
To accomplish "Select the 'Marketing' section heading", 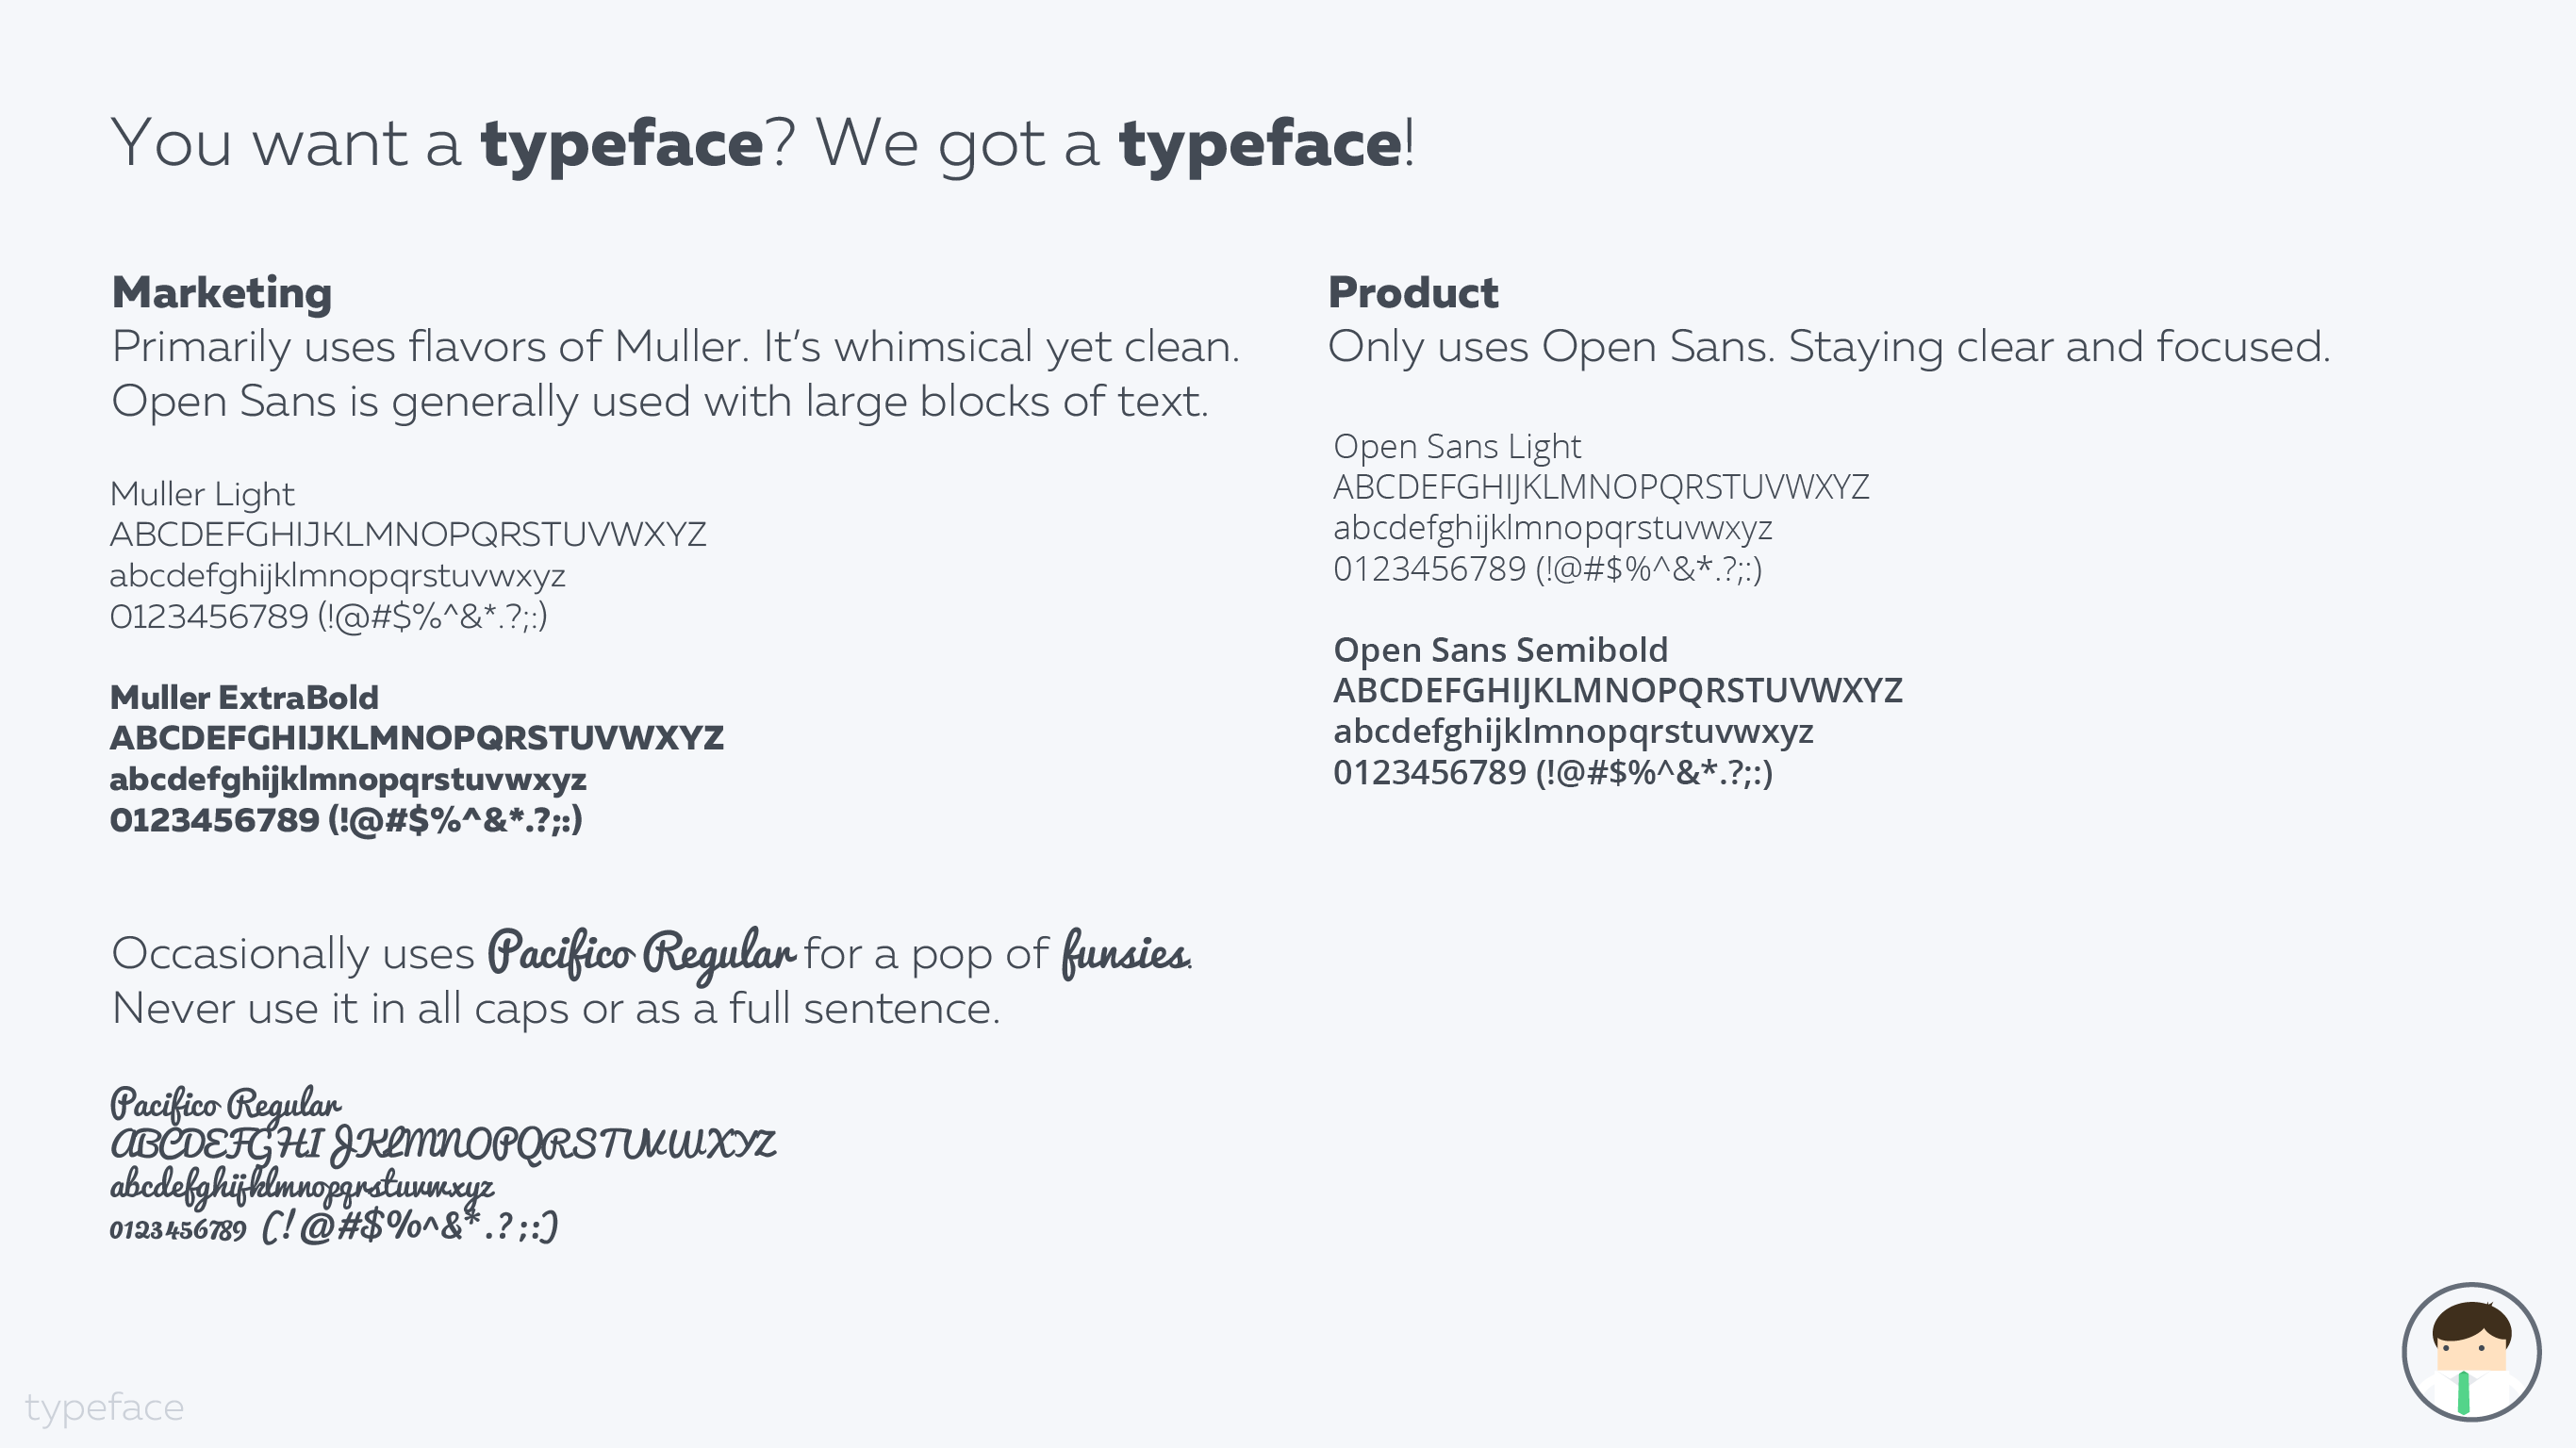I will [x=221, y=293].
